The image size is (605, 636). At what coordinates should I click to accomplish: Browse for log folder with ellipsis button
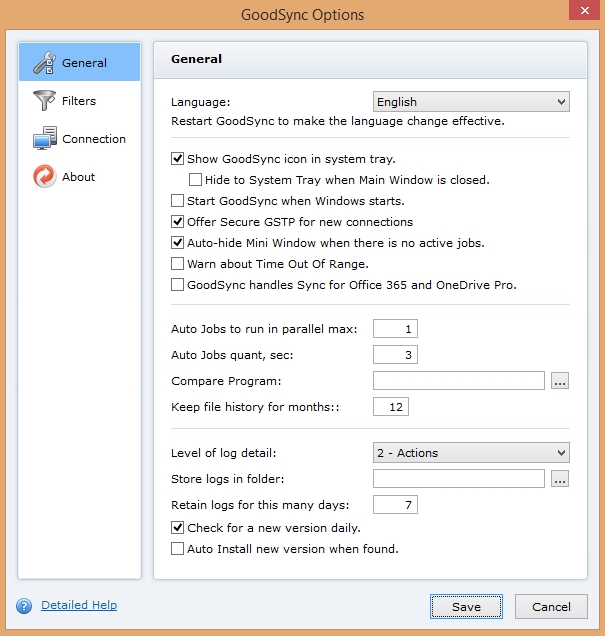click(560, 479)
